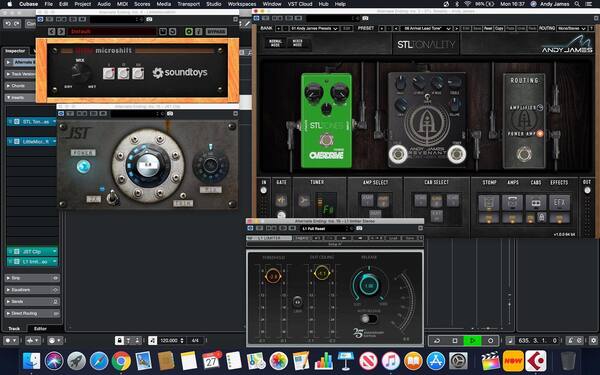Image resolution: width=600 pixels, height=375 pixels.
Task: Click the Cubase redo arrow icon
Action: pyautogui.click(x=16, y=24)
